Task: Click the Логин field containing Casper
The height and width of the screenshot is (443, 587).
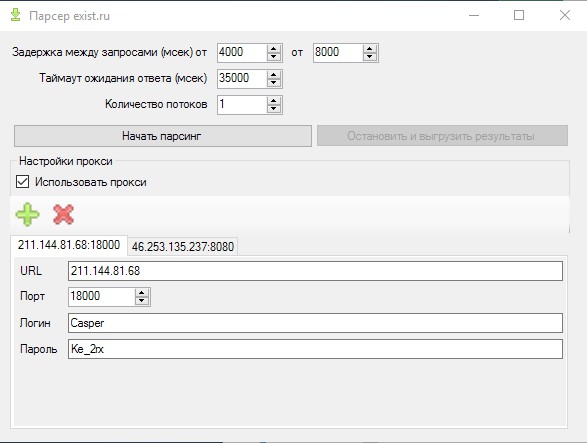Action: click(x=315, y=323)
